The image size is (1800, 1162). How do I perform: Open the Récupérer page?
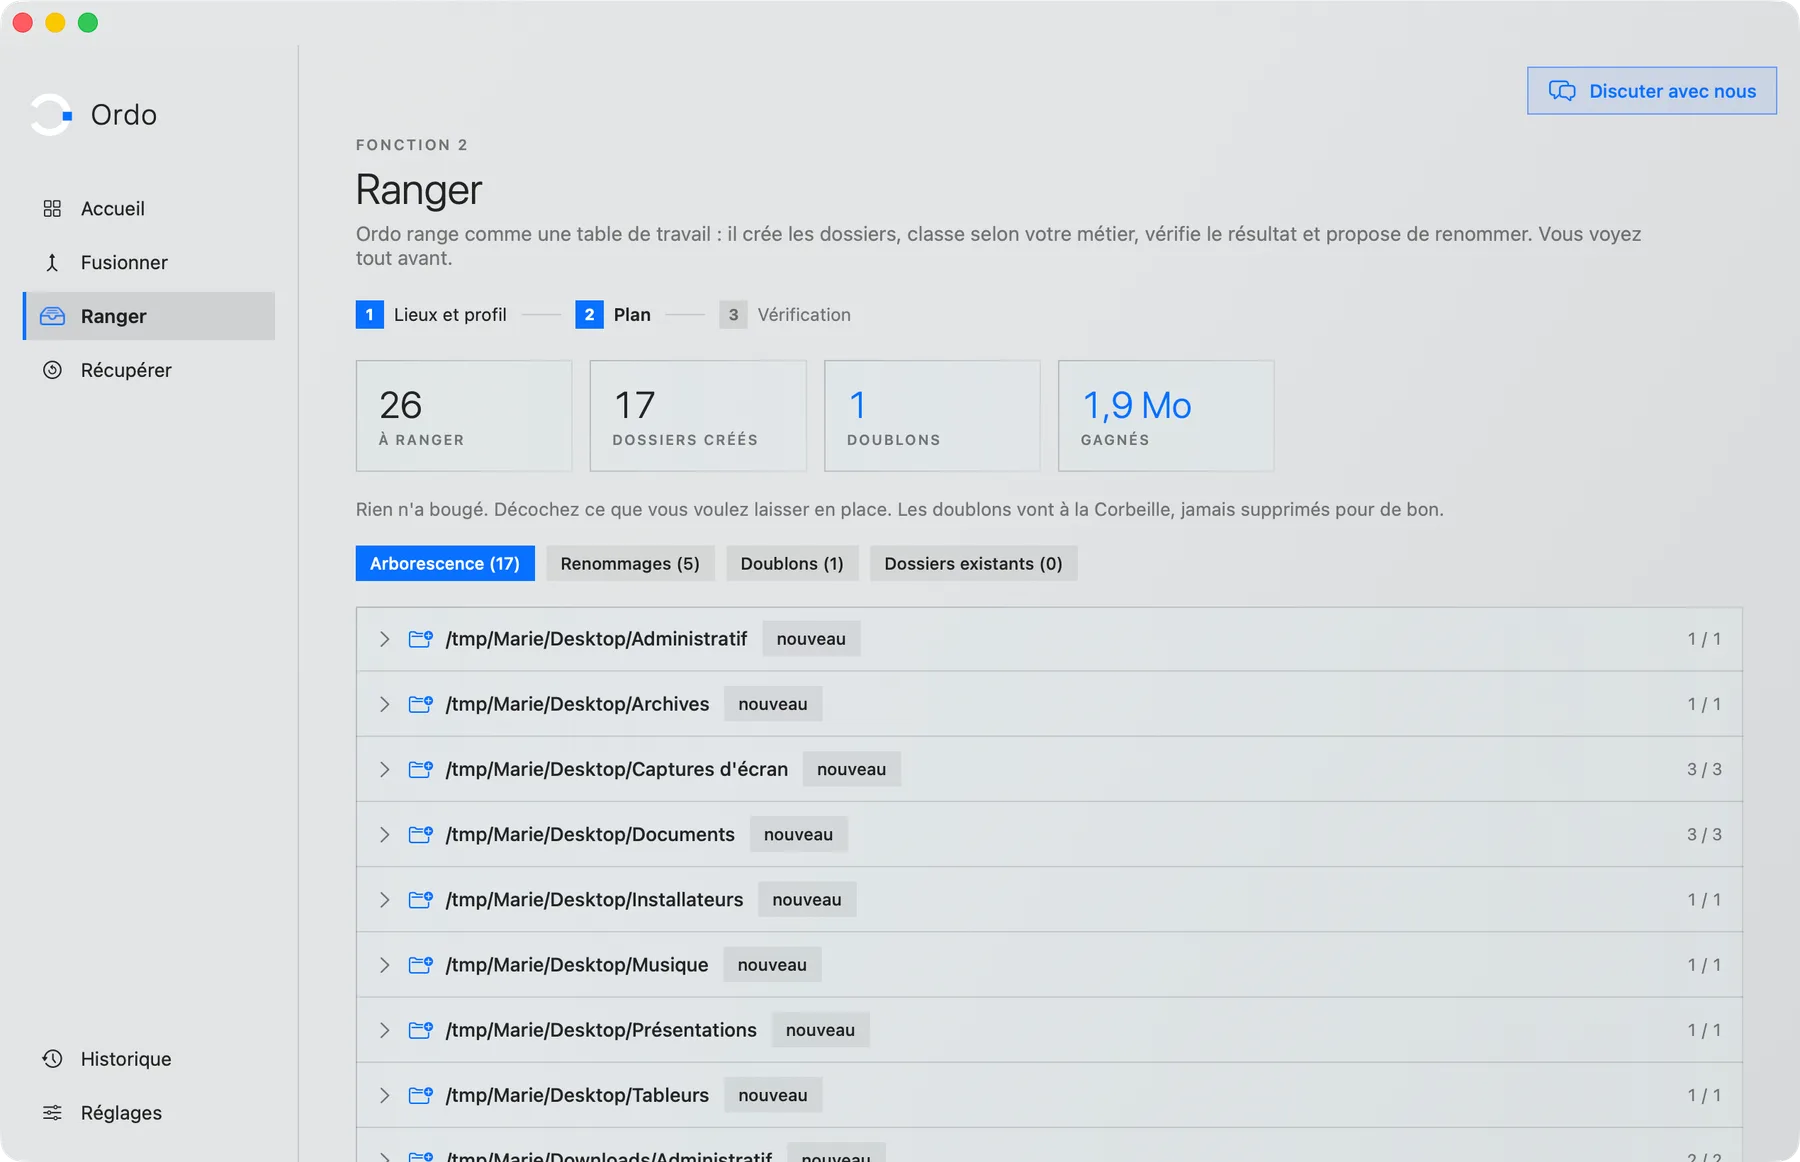(x=149, y=370)
